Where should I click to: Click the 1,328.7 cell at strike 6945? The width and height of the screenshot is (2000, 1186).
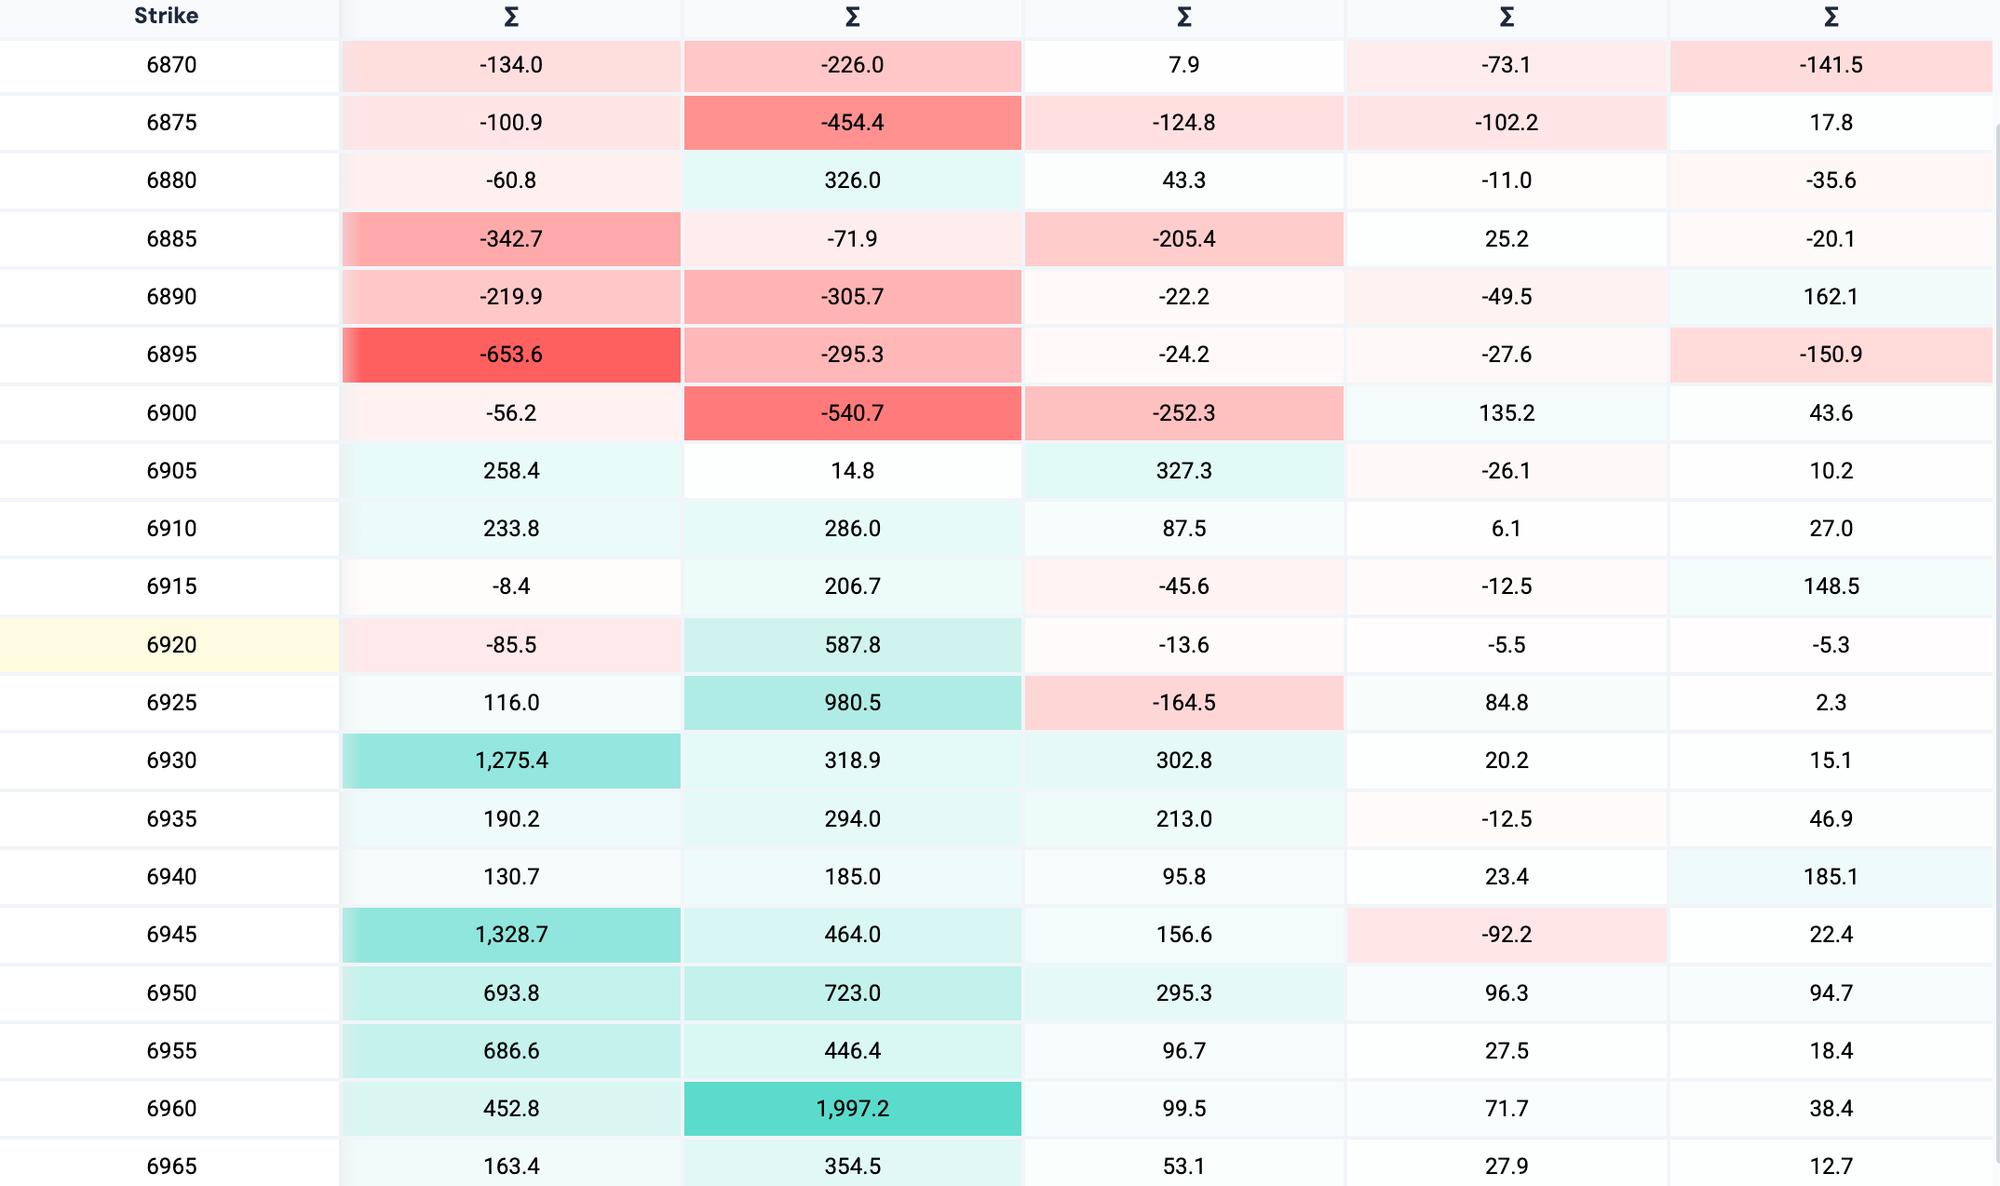pyautogui.click(x=511, y=935)
